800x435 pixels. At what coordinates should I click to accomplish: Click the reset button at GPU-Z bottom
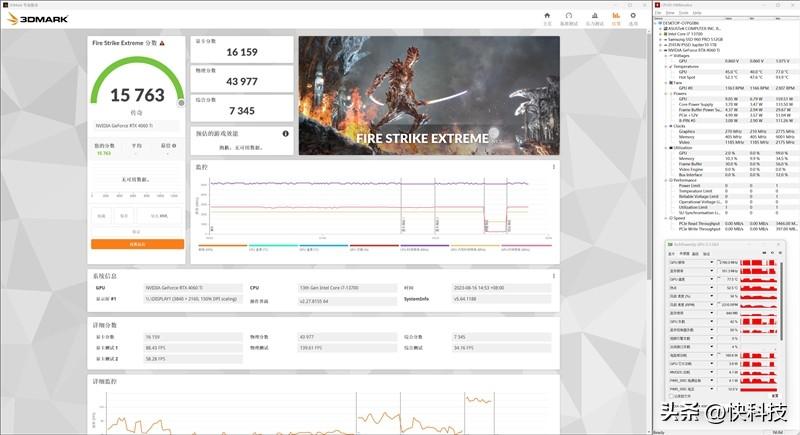775,396
